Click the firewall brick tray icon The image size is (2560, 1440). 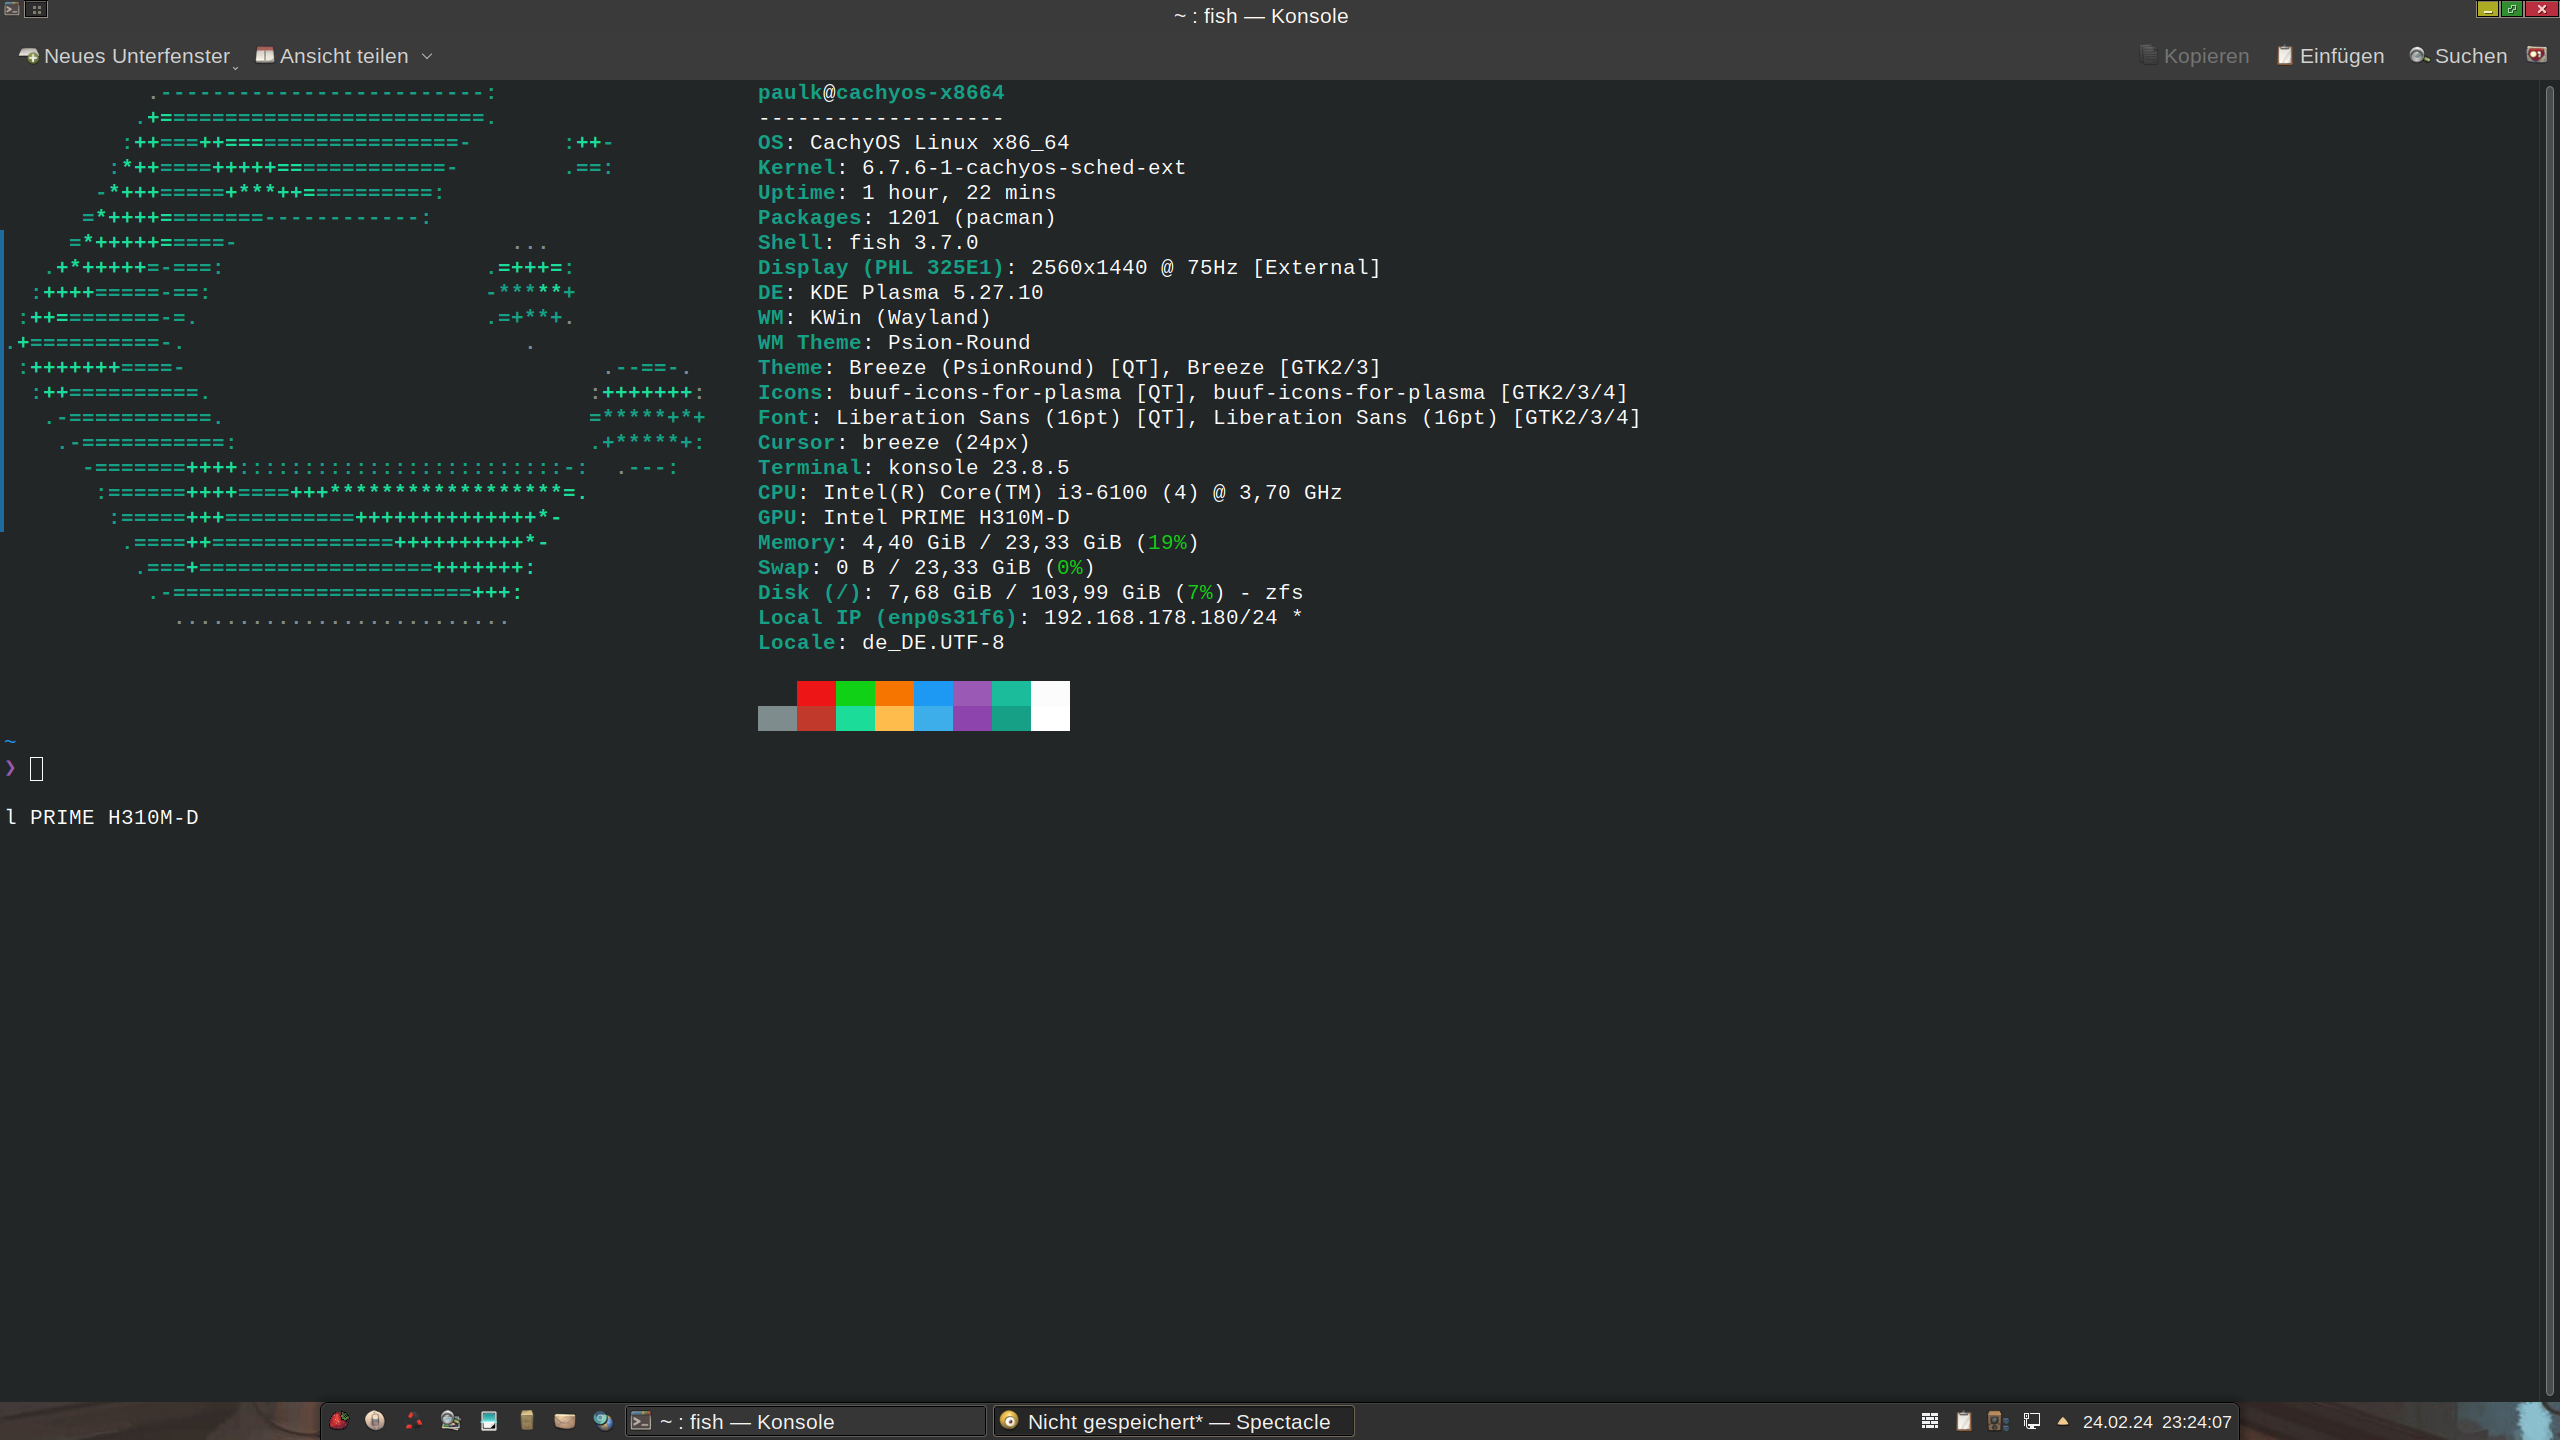[x=1930, y=1421]
